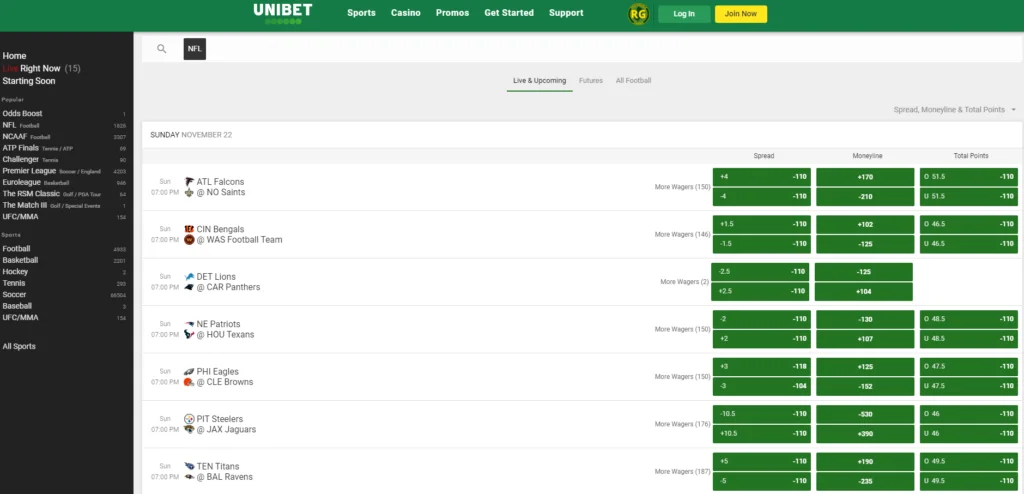Click the NE Patriots team logo
The image size is (1024, 494).
189,324
